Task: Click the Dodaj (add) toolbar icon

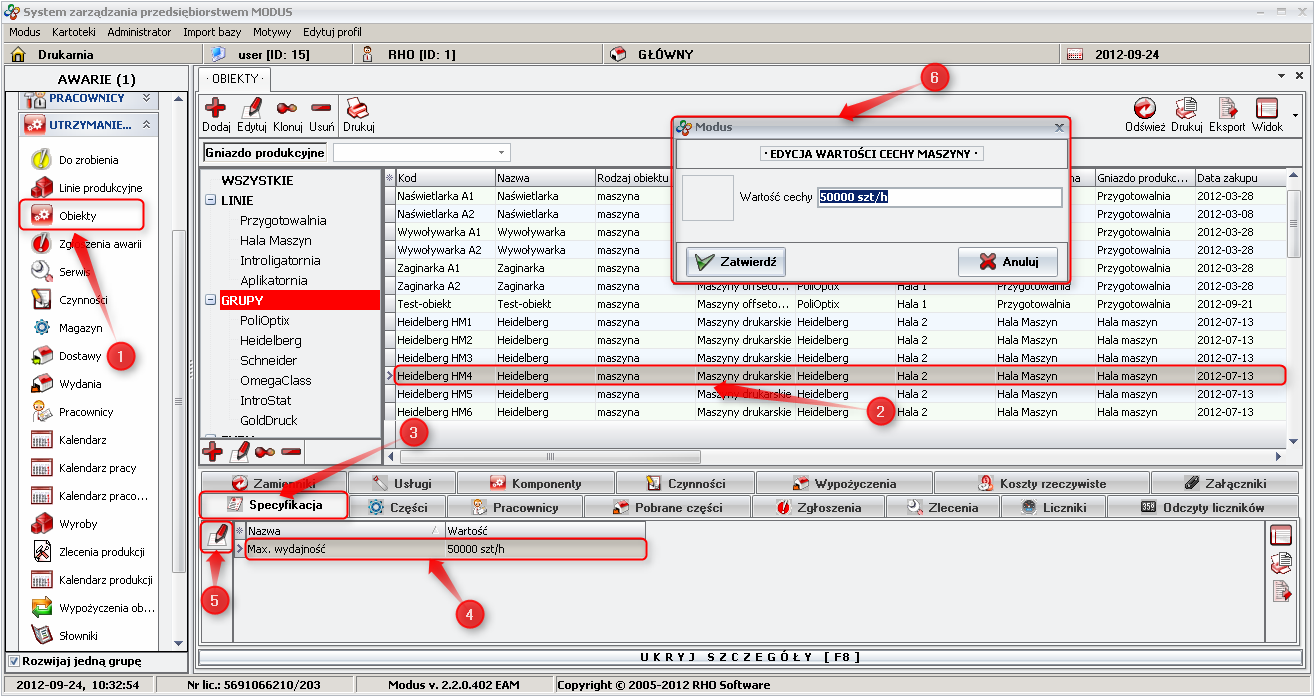Action: tap(215, 108)
